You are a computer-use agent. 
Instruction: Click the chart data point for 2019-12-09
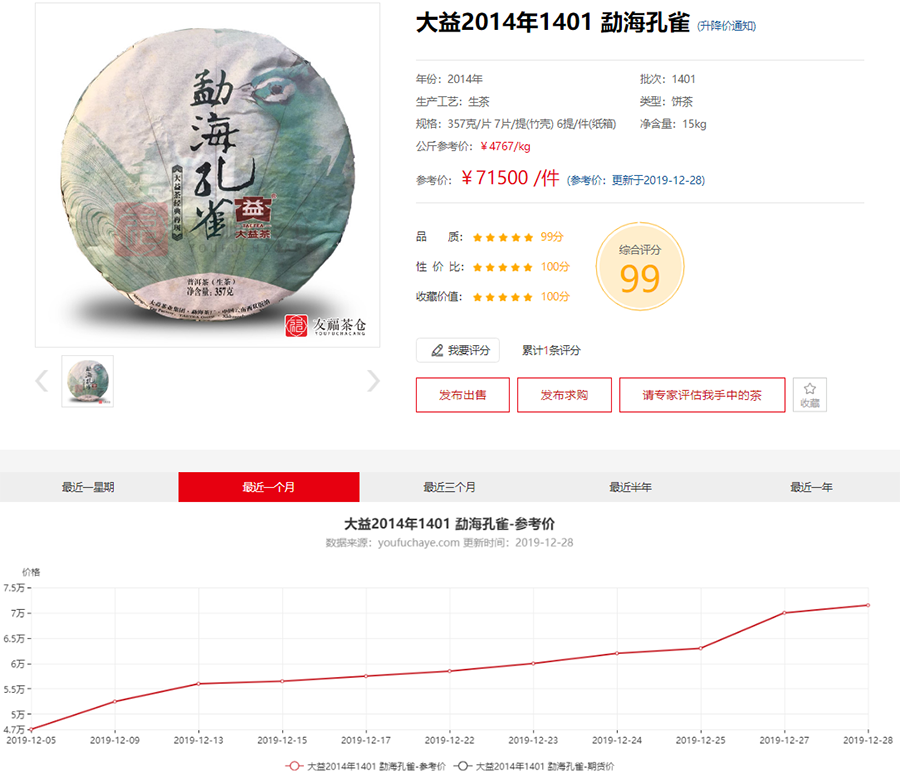[115, 702]
